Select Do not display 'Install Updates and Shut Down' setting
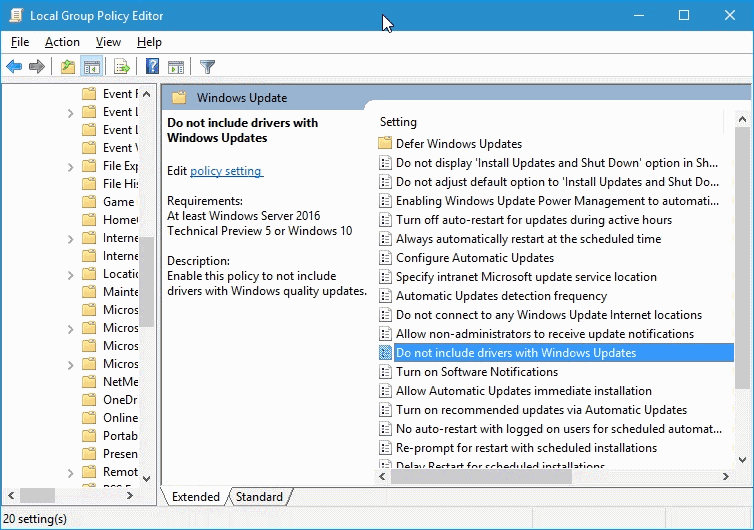 coord(557,163)
